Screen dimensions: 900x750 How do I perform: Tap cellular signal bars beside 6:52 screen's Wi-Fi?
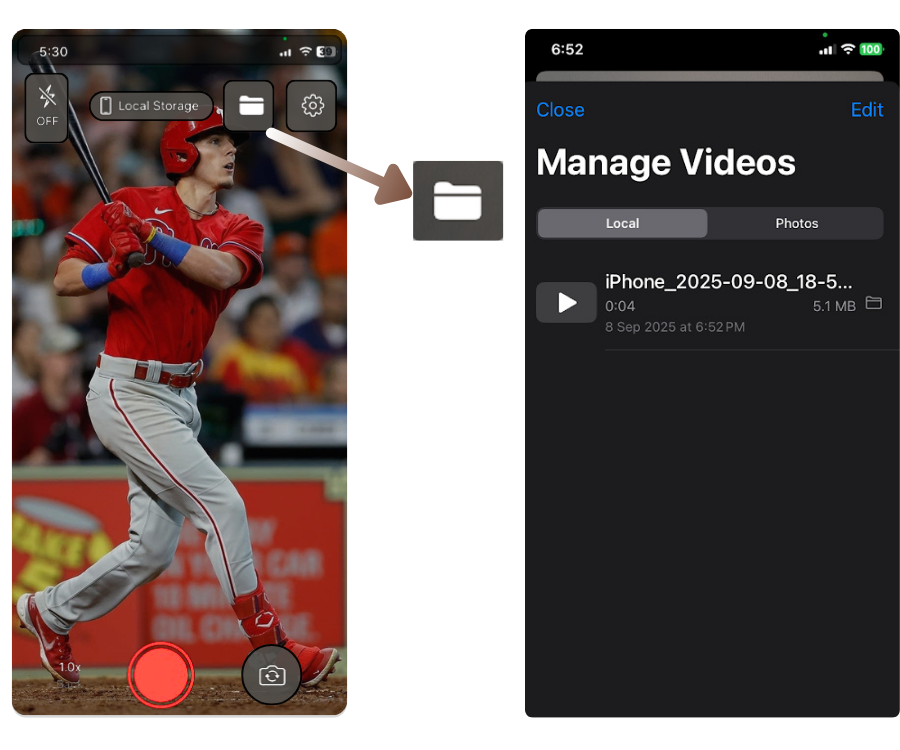pos(826,49)
